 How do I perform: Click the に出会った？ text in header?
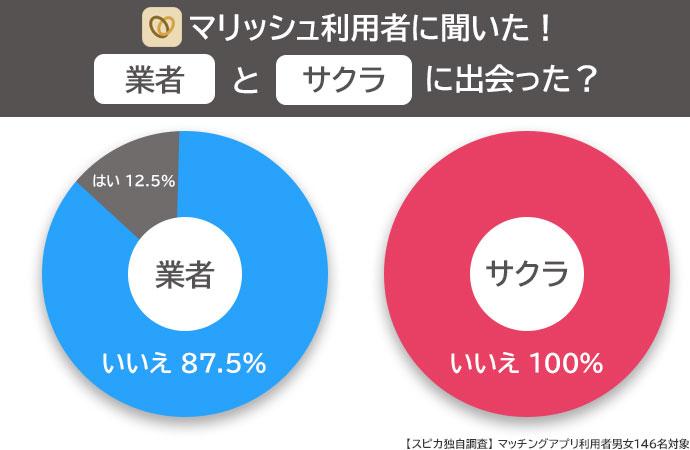[x=510, y=79]
